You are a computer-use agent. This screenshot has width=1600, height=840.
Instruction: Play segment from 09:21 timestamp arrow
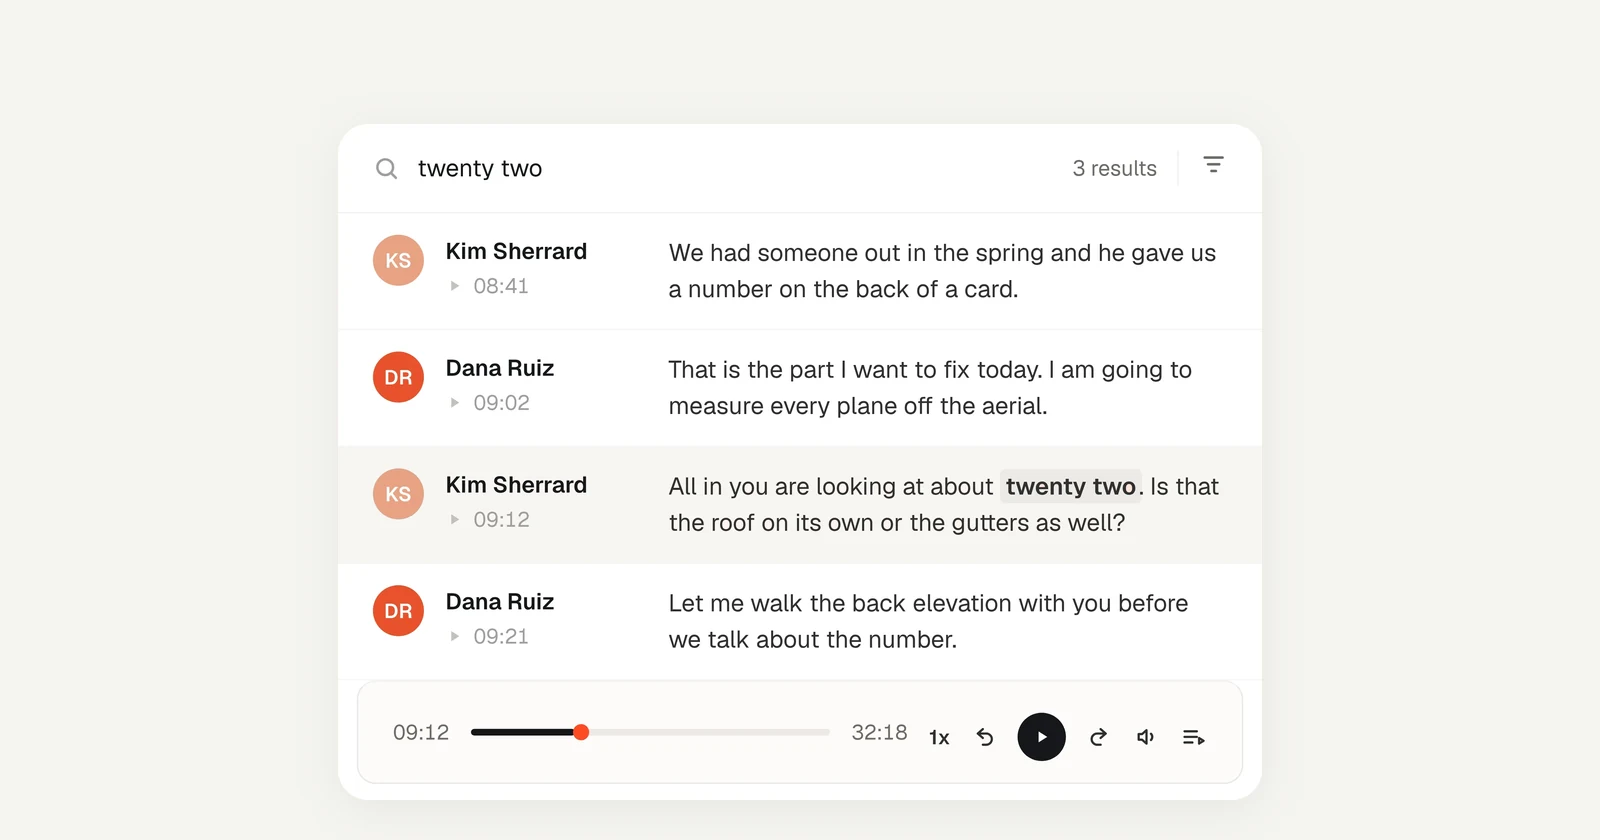(x=455, y=636)
